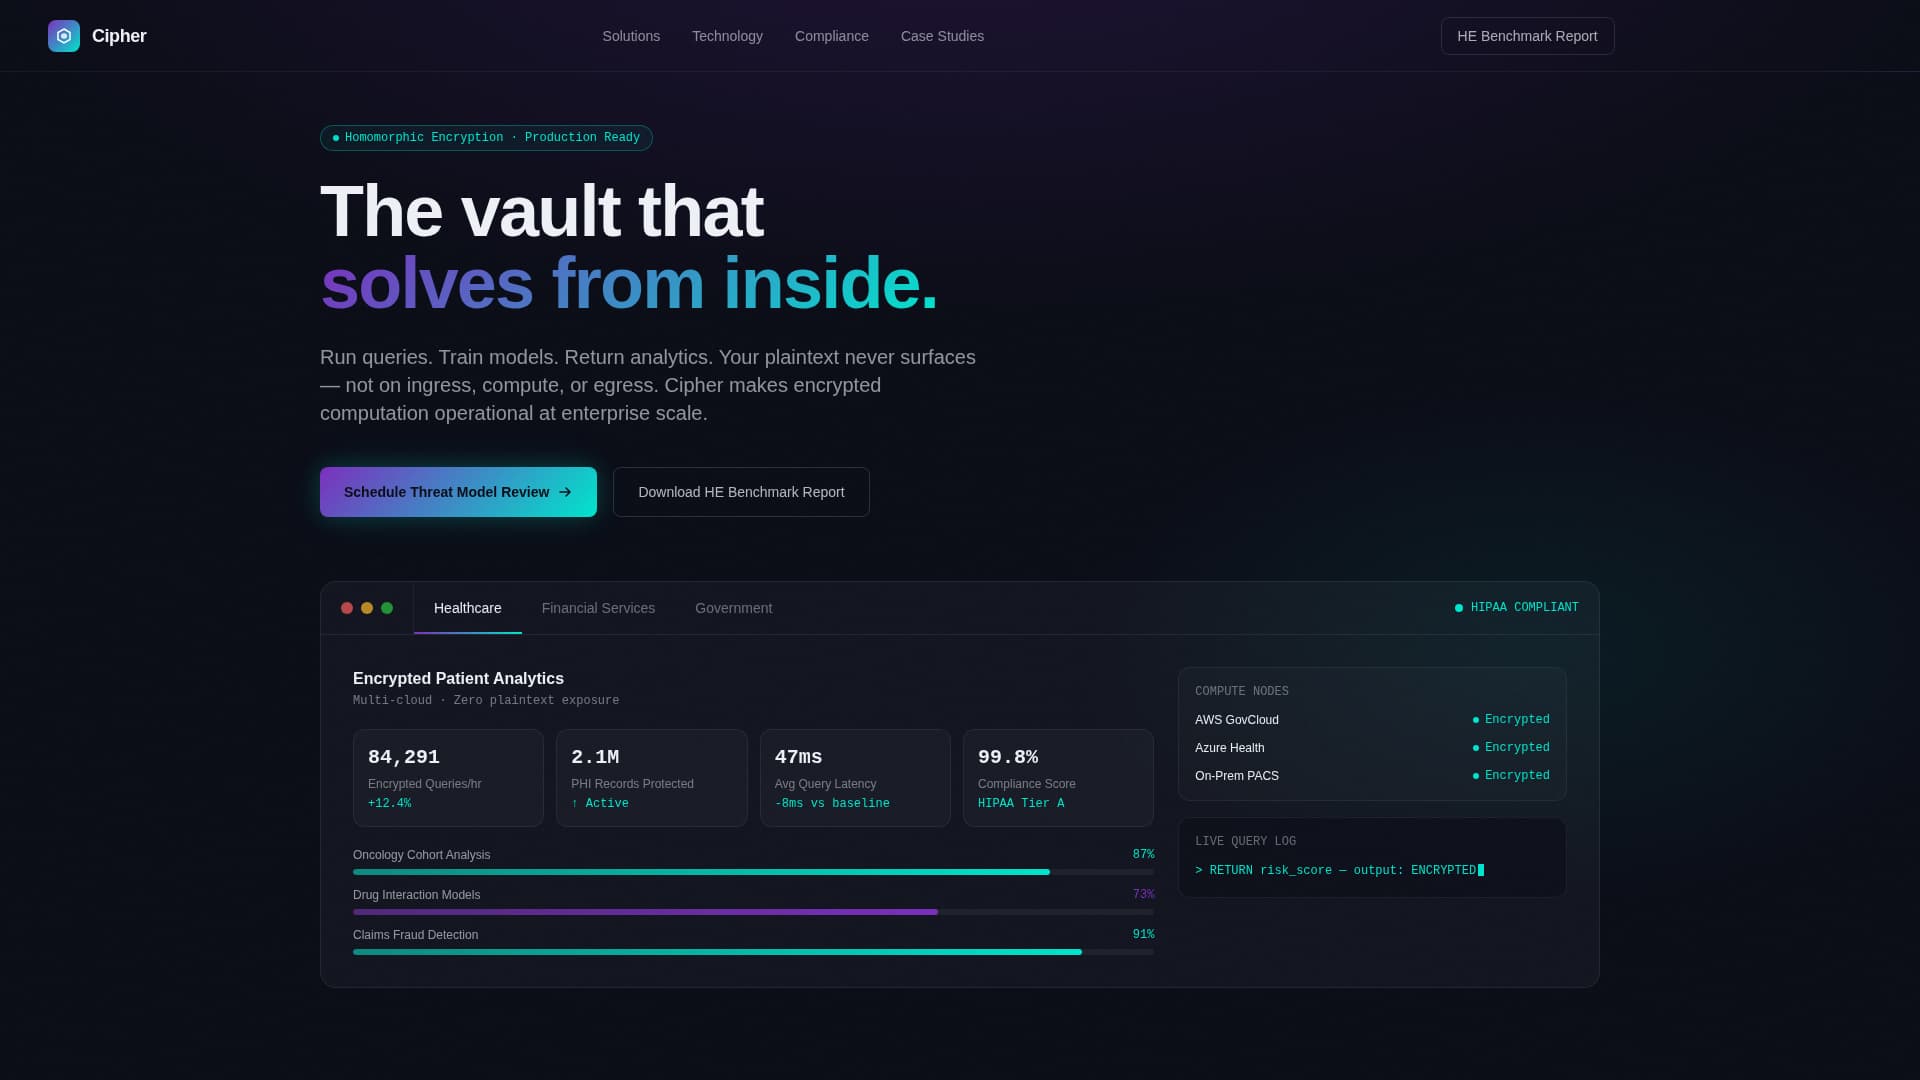Click the HIPAA COMPLIANT status indicator dot
This screenshot has height=1080, width=1920.
[x=1457, y=607]
